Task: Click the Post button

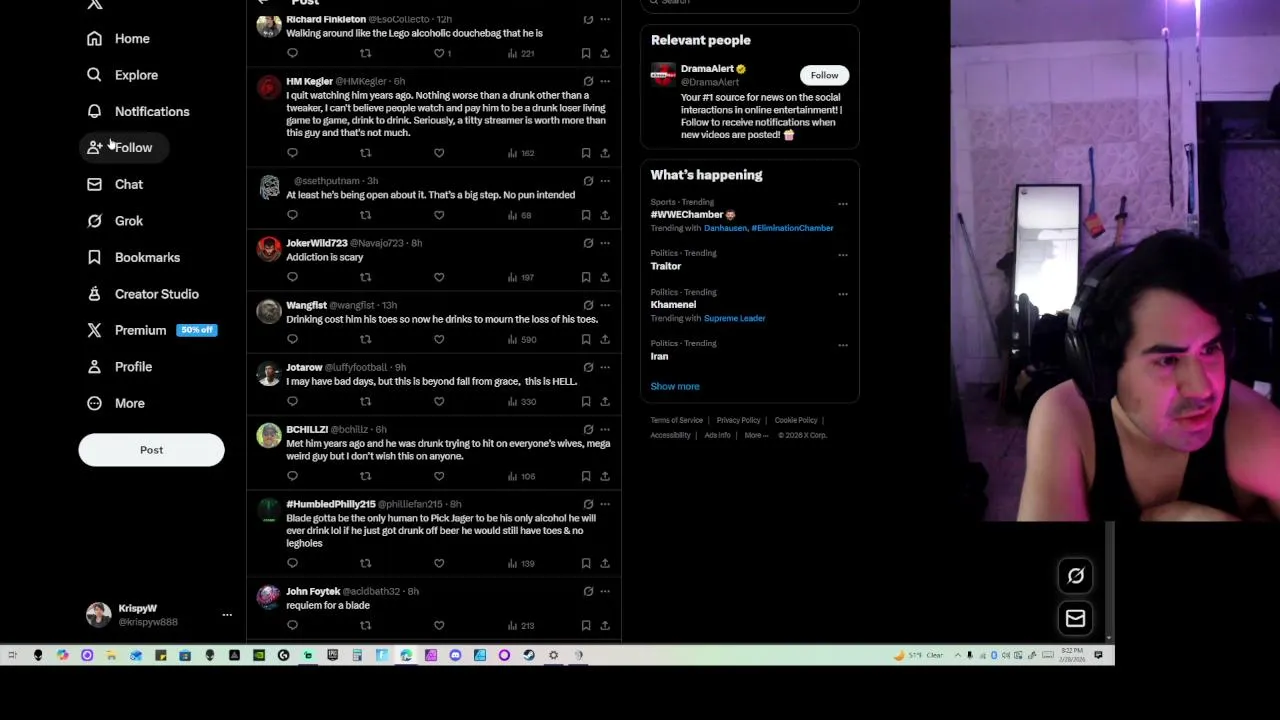Action: (151, 450)
